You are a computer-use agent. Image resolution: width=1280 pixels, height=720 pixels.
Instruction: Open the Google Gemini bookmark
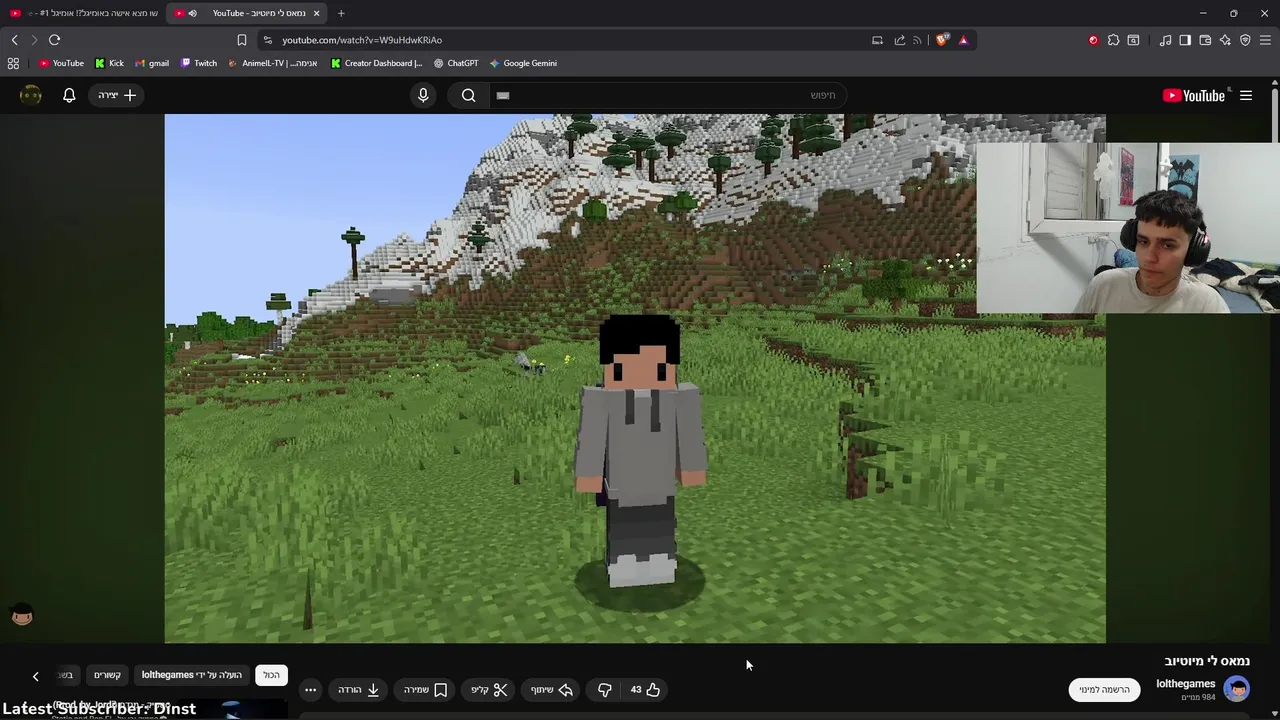pyautogui.click(x=523, y=63)
